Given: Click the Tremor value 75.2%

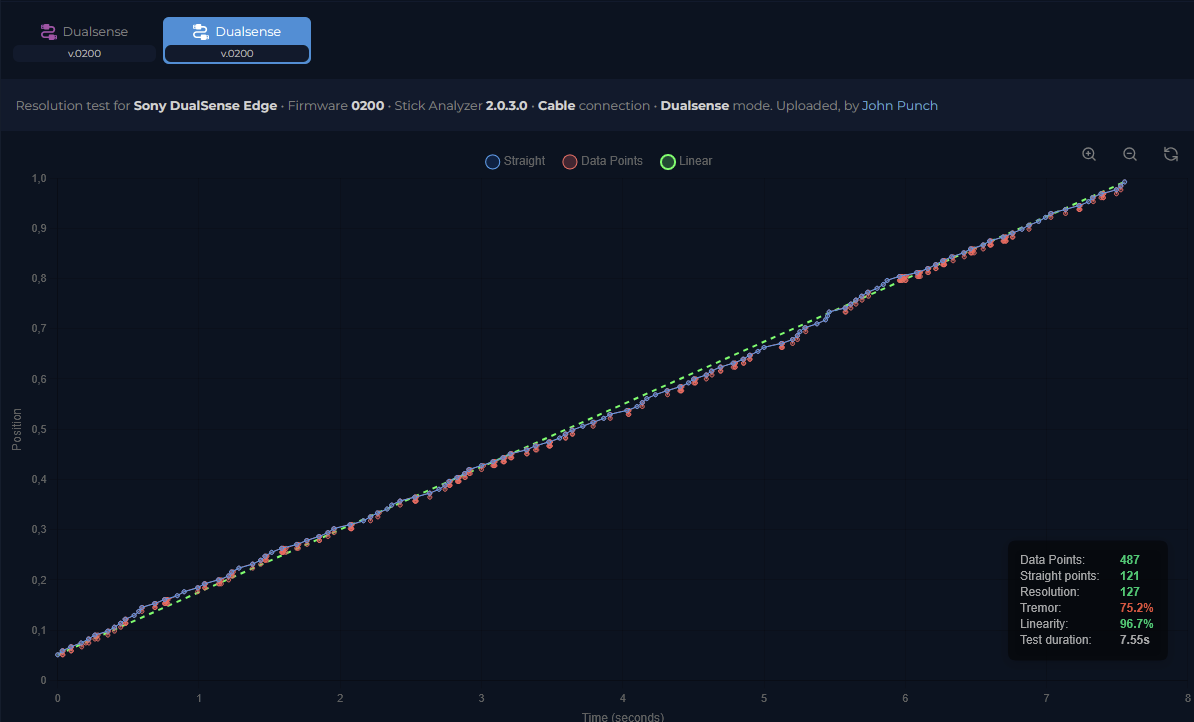Looking at the screenshot, I should click(x=1136, y=608).
